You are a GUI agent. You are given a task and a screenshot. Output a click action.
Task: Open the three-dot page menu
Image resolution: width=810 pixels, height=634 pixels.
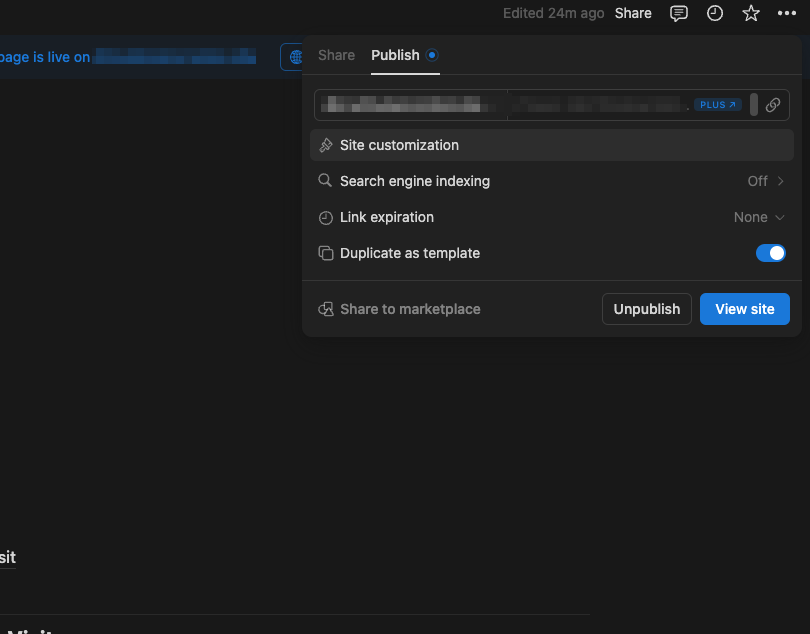(787, 13)
